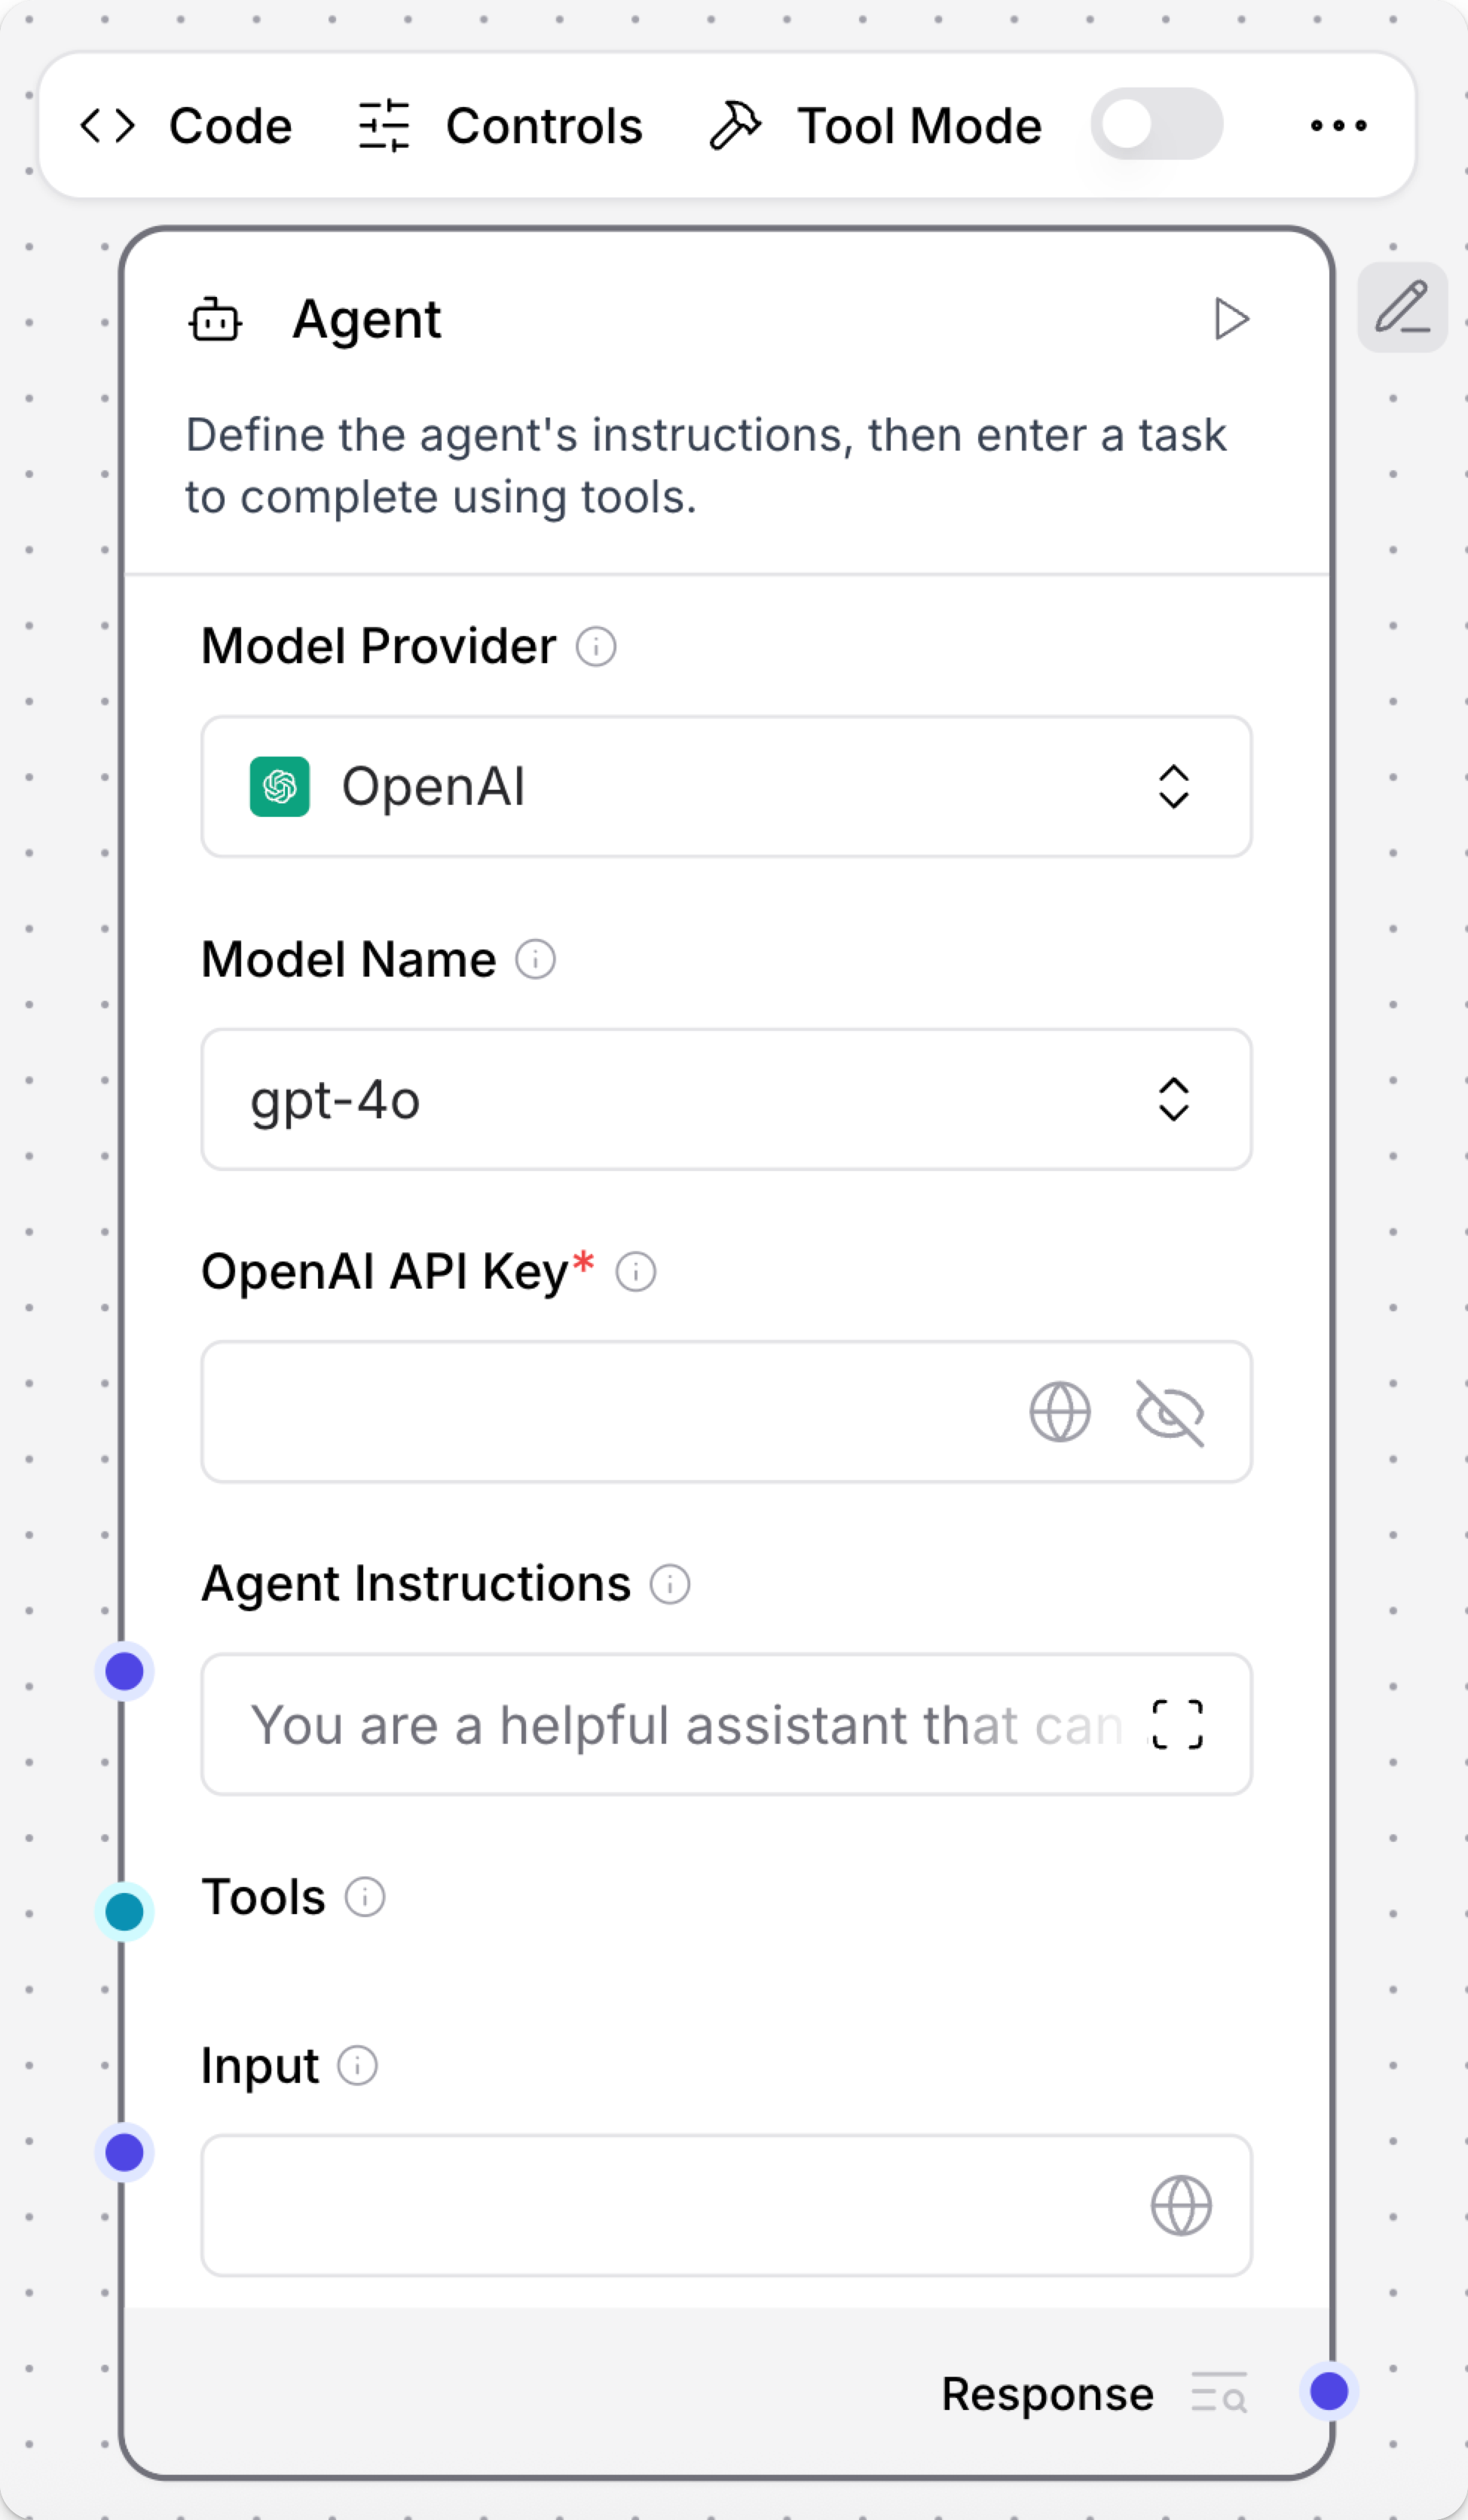The image size is (1468, 2520).
Task: Open the three-dot options menu
Action: point(1340,126)
